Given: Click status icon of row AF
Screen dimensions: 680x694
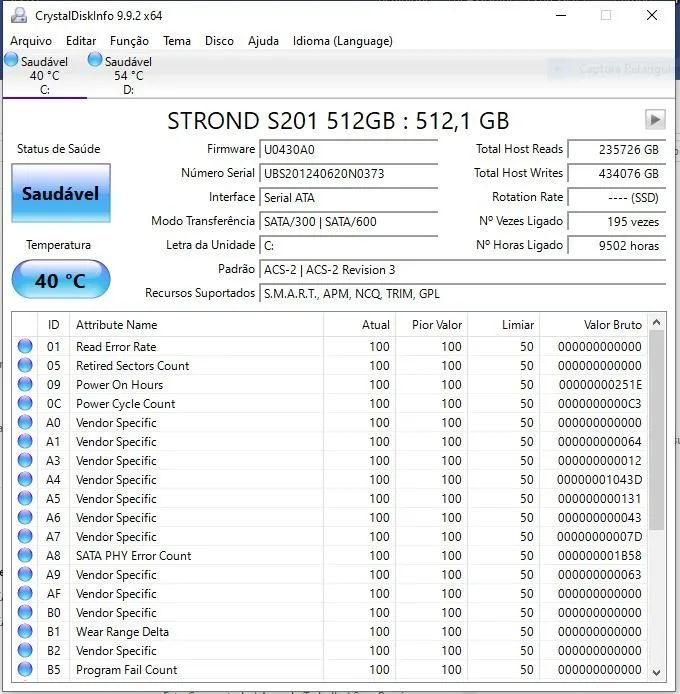Looking at the screenshot, I should [x=25, y=594].
